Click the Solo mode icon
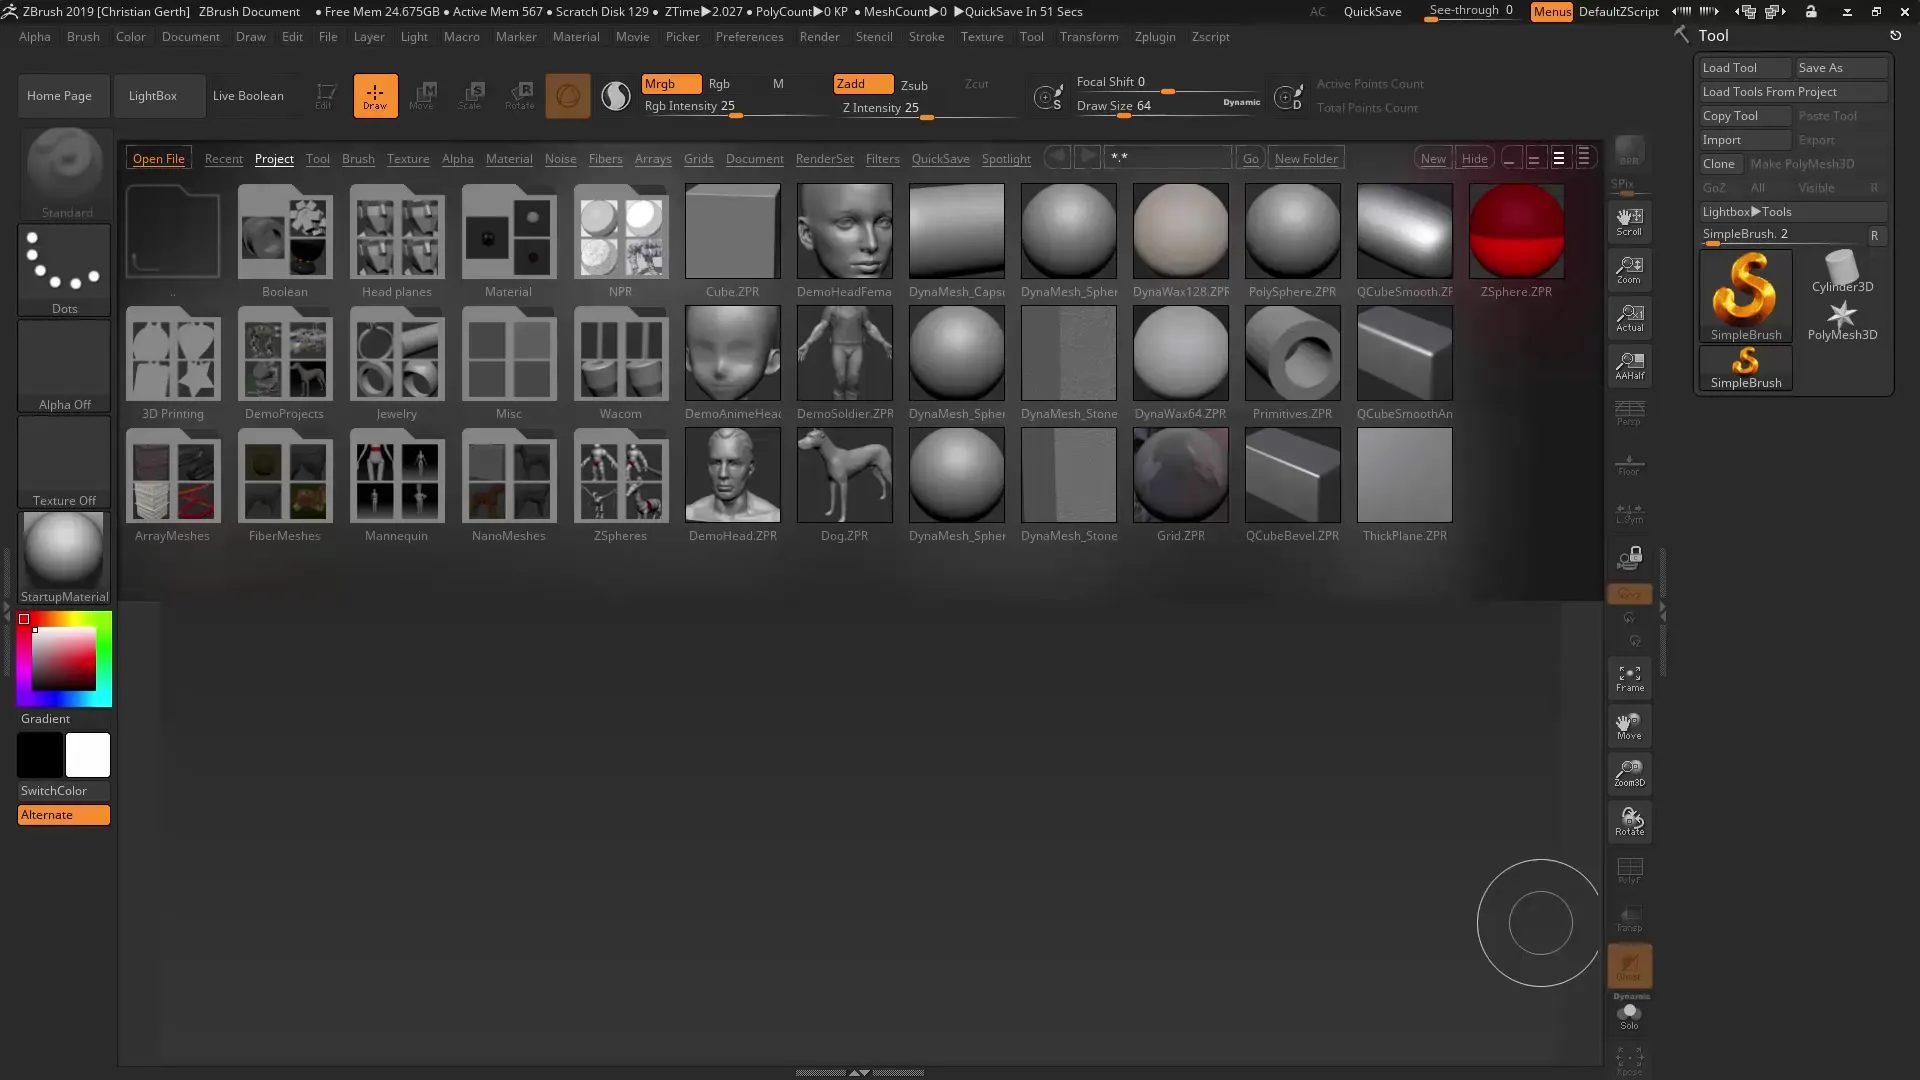The image size is (1920, 1080). 1629,1016
